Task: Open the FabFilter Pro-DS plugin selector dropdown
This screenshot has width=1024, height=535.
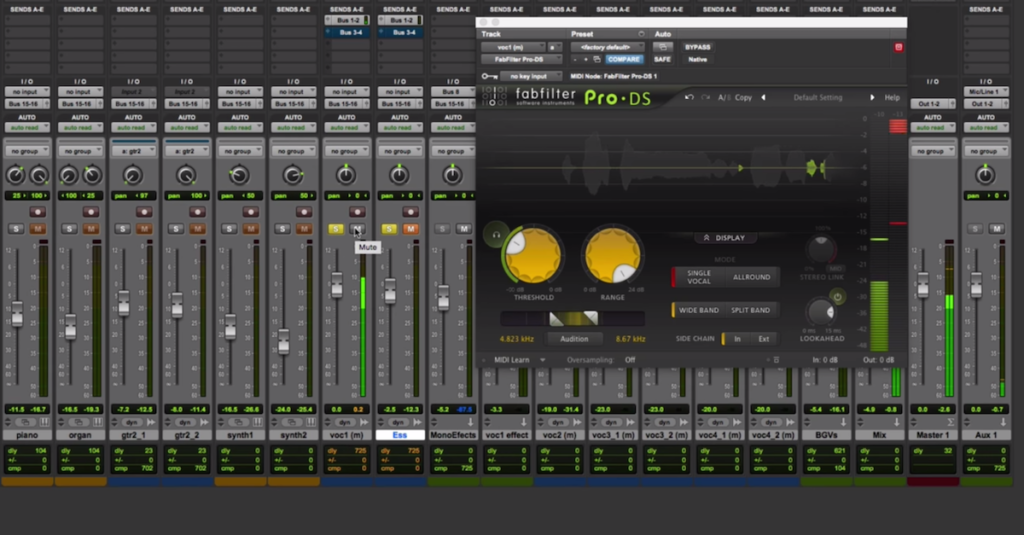Action: (521, 59)
